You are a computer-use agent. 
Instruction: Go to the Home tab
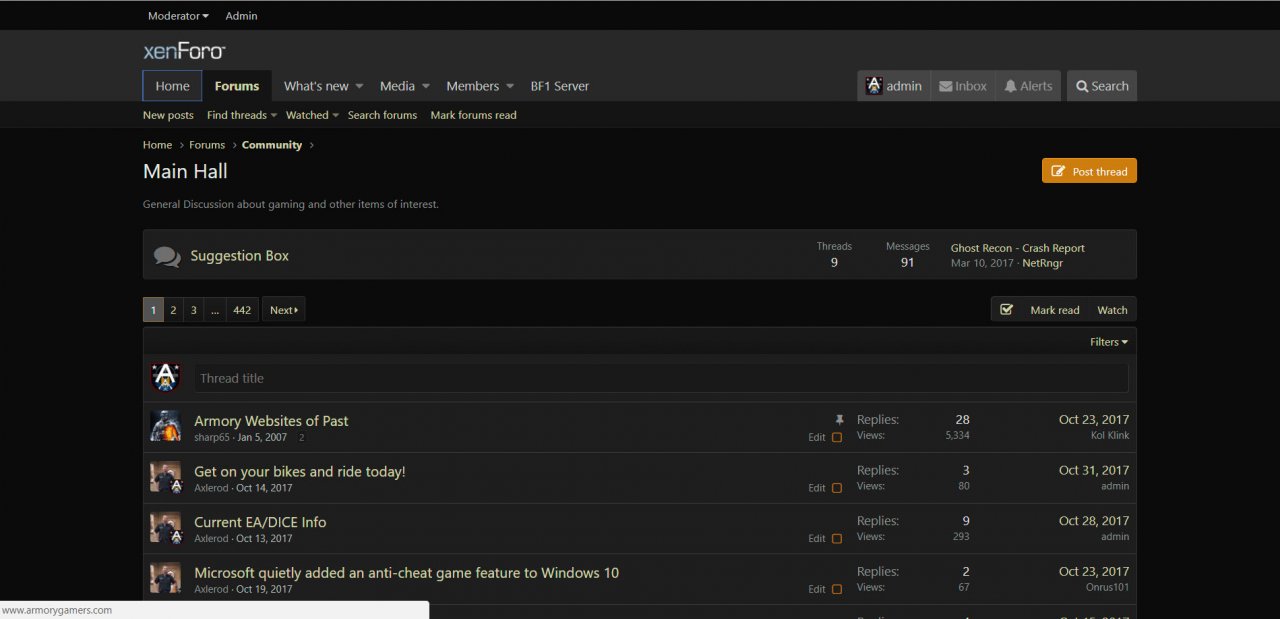172,86
